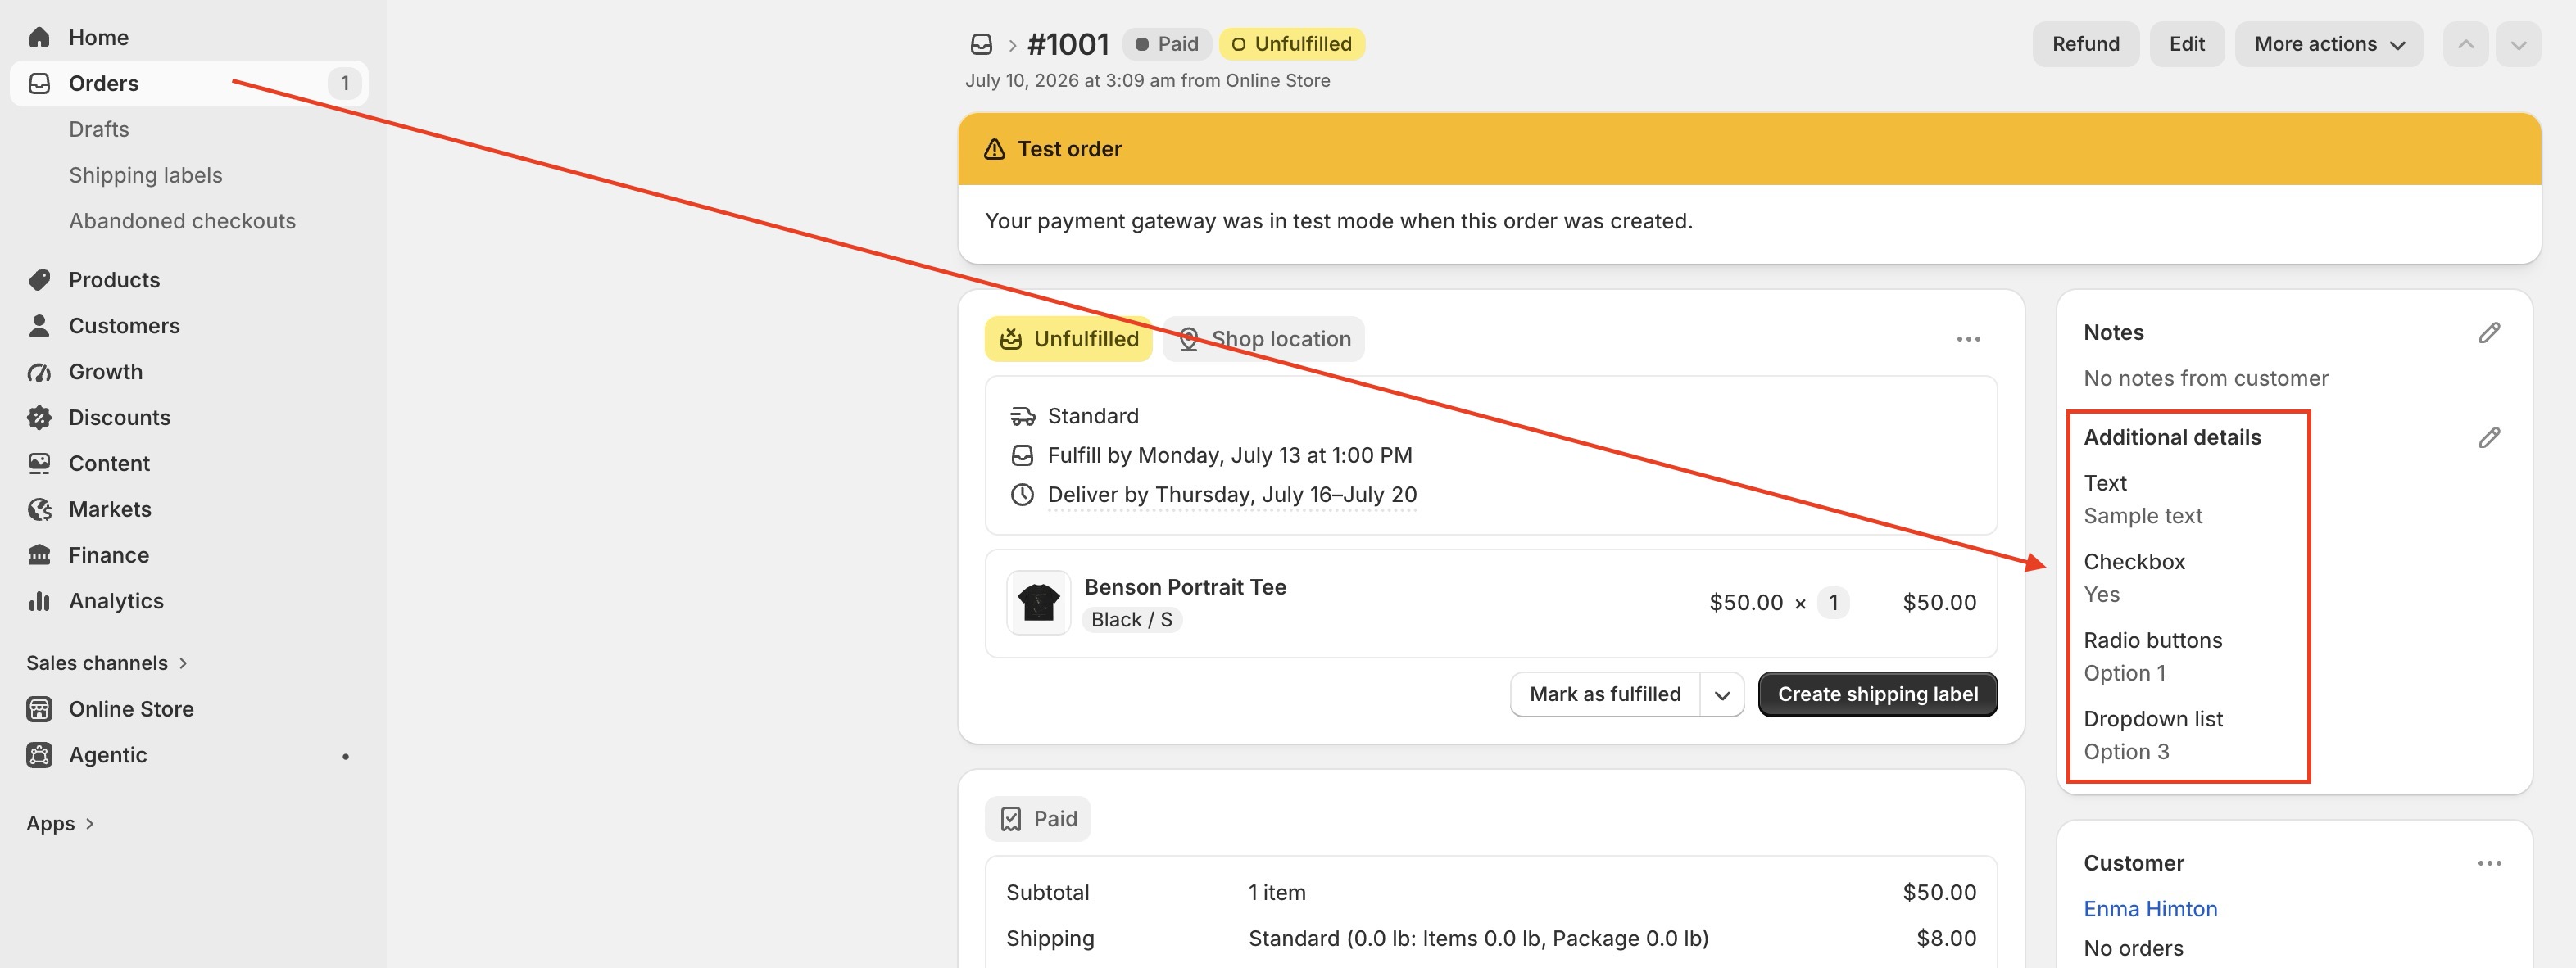
Task: Click the Refund button
Action: pyautogui.click(x=2085, y=44)
